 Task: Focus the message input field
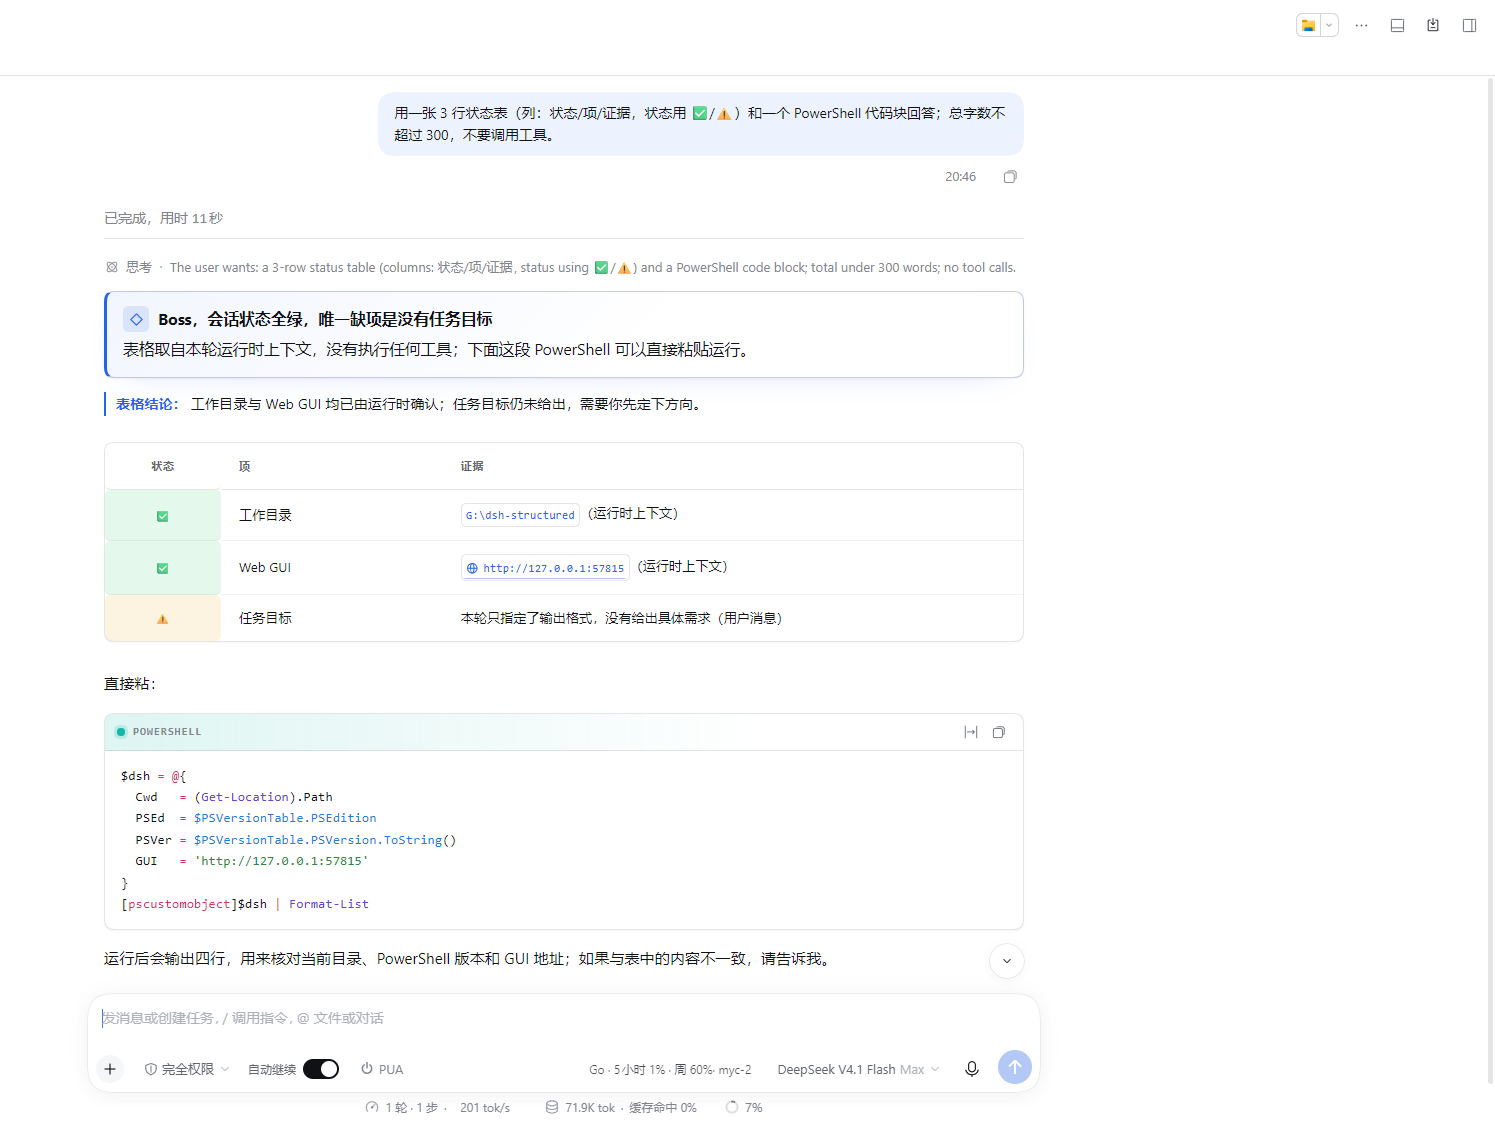point(564,1018)
